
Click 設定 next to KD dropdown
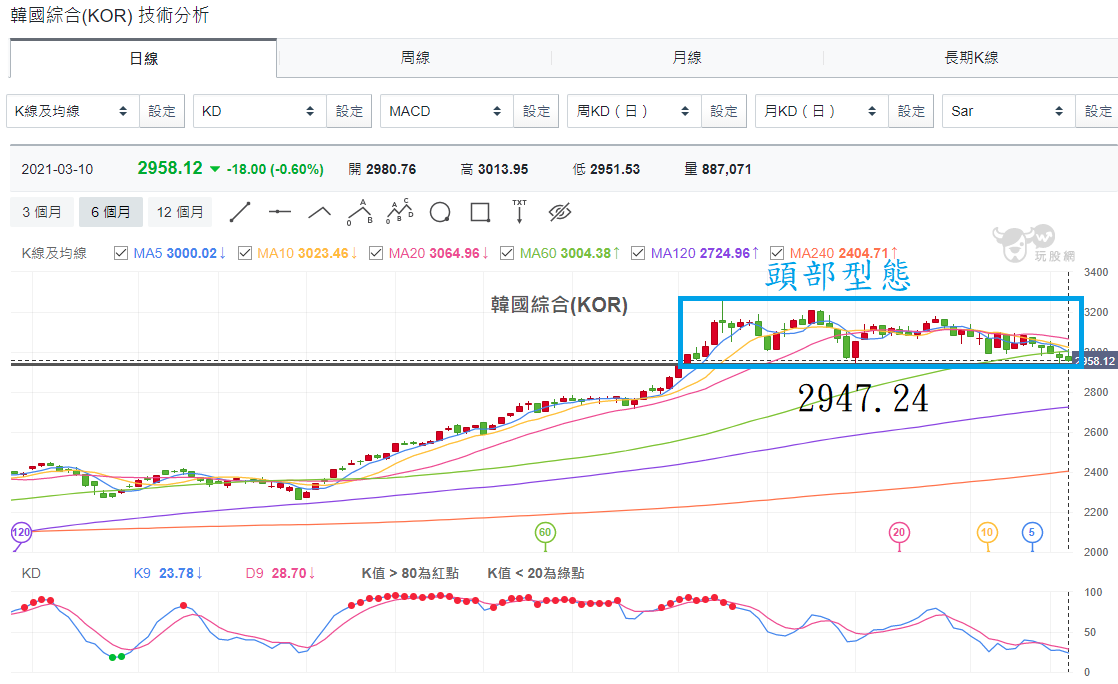(x=349, y=111)
